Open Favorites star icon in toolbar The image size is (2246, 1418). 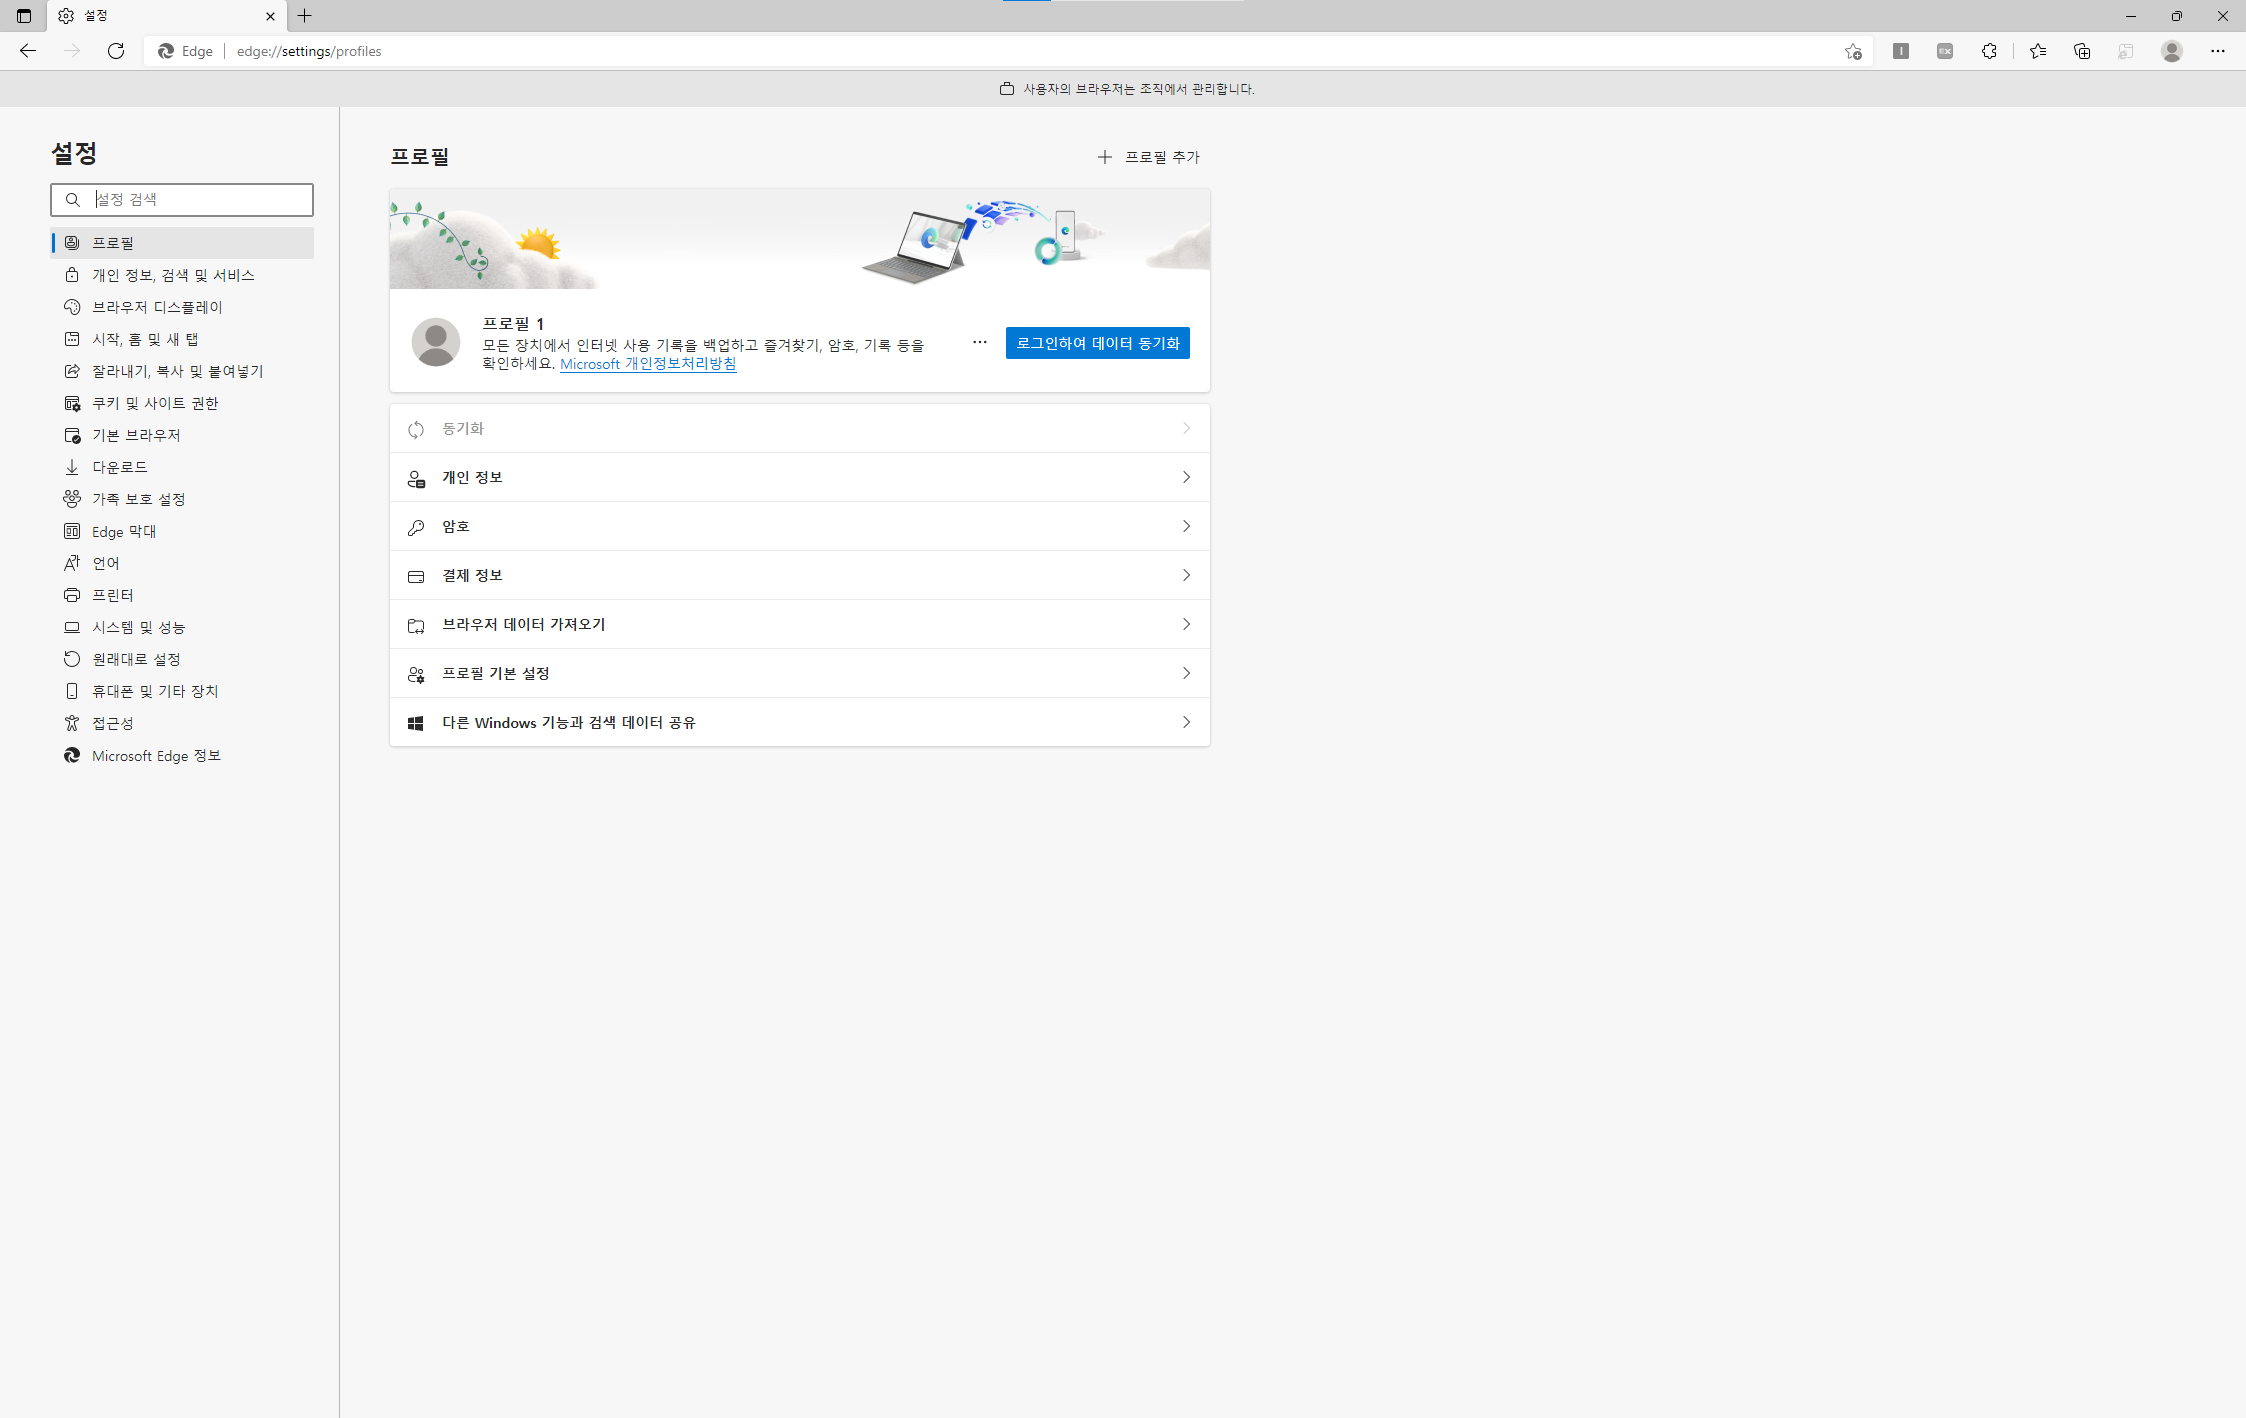pos(2038,51)
